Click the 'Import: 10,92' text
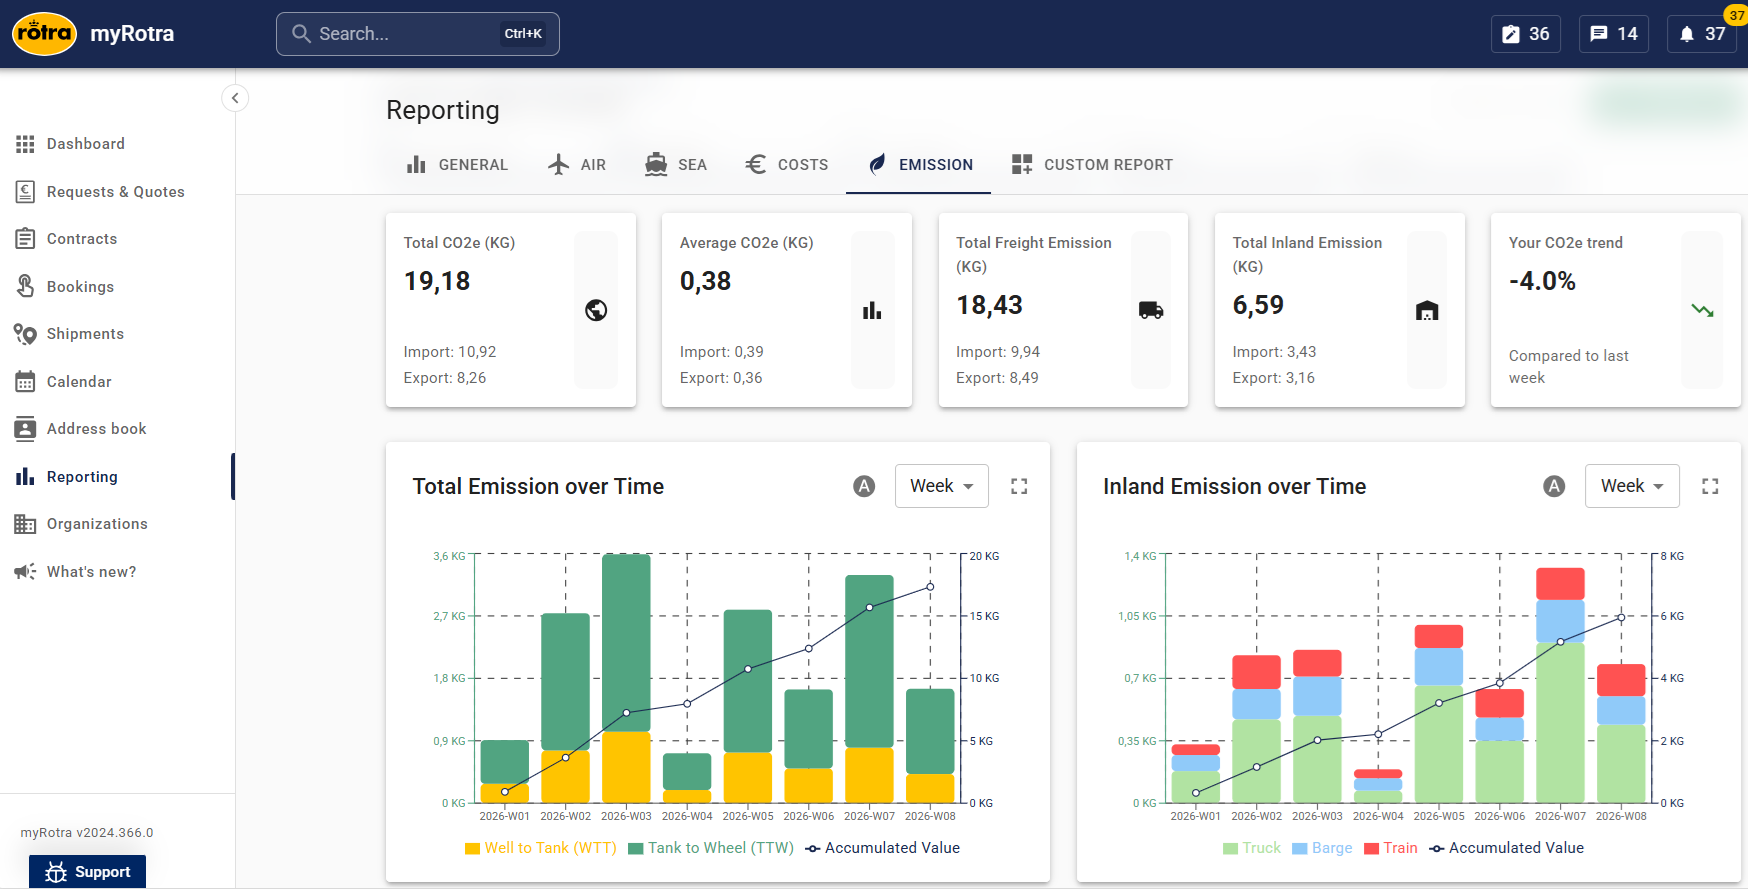The height and width of the screenshot is (889, 1748). pyautogui.click(x=450, y=352)
